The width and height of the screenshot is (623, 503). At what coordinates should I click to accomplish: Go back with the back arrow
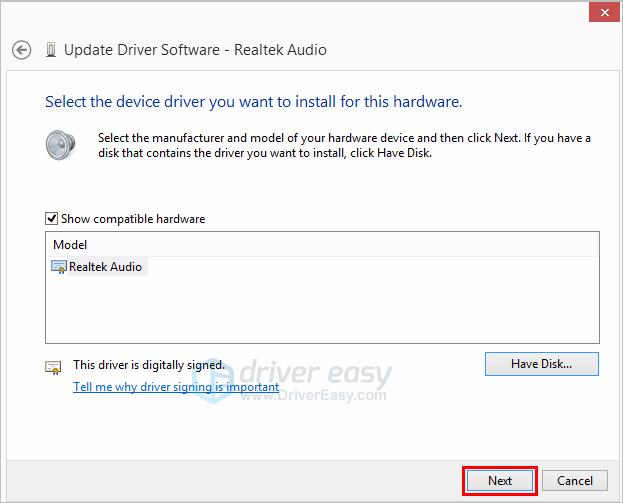click(21, 50)
